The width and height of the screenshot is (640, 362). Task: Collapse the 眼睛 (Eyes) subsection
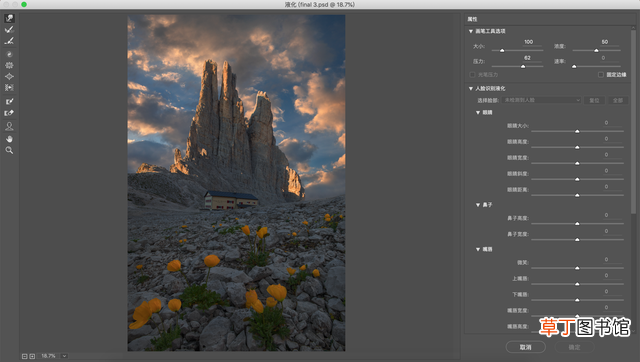478,113
